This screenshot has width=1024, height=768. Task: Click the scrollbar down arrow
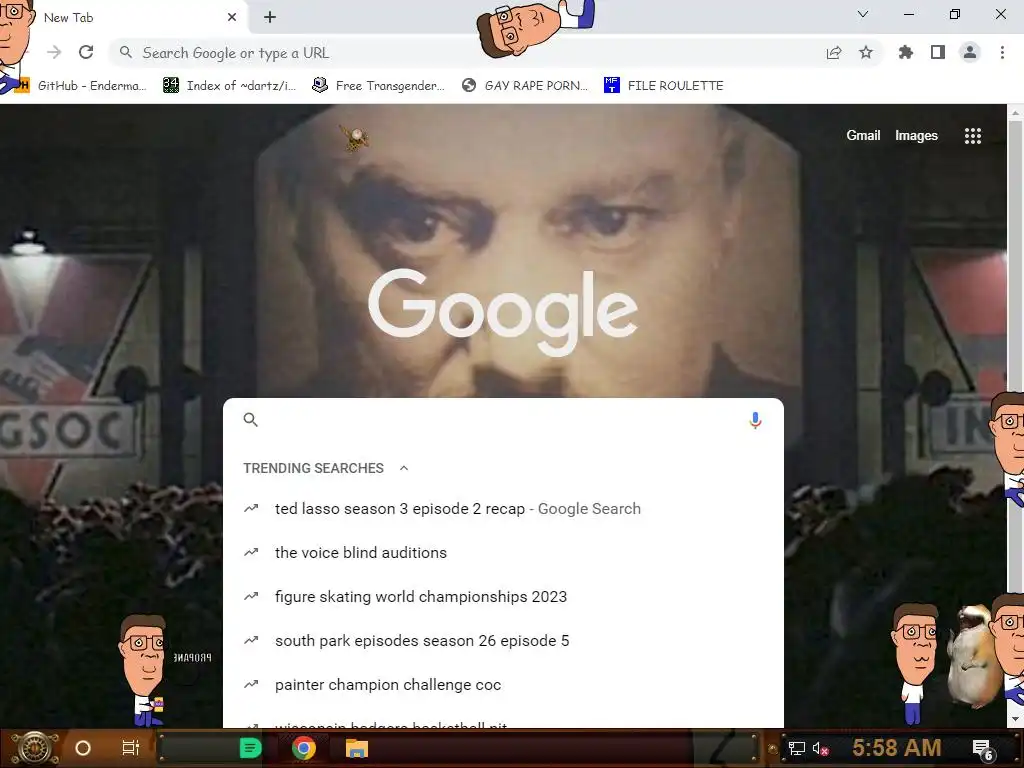[1015, 719]
